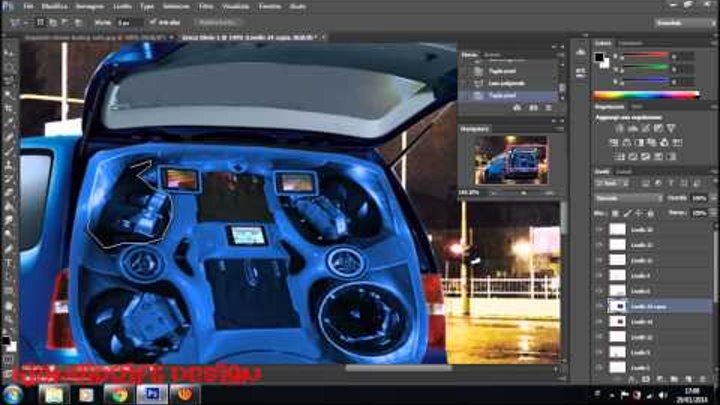Open File Explorer from the taskbar
720x405 pixels.
(x=53, y=395)
